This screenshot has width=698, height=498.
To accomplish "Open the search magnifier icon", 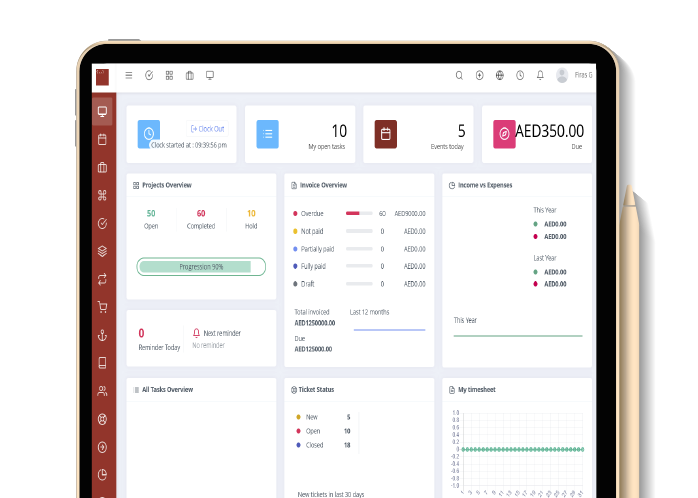I will coord(459,75).
